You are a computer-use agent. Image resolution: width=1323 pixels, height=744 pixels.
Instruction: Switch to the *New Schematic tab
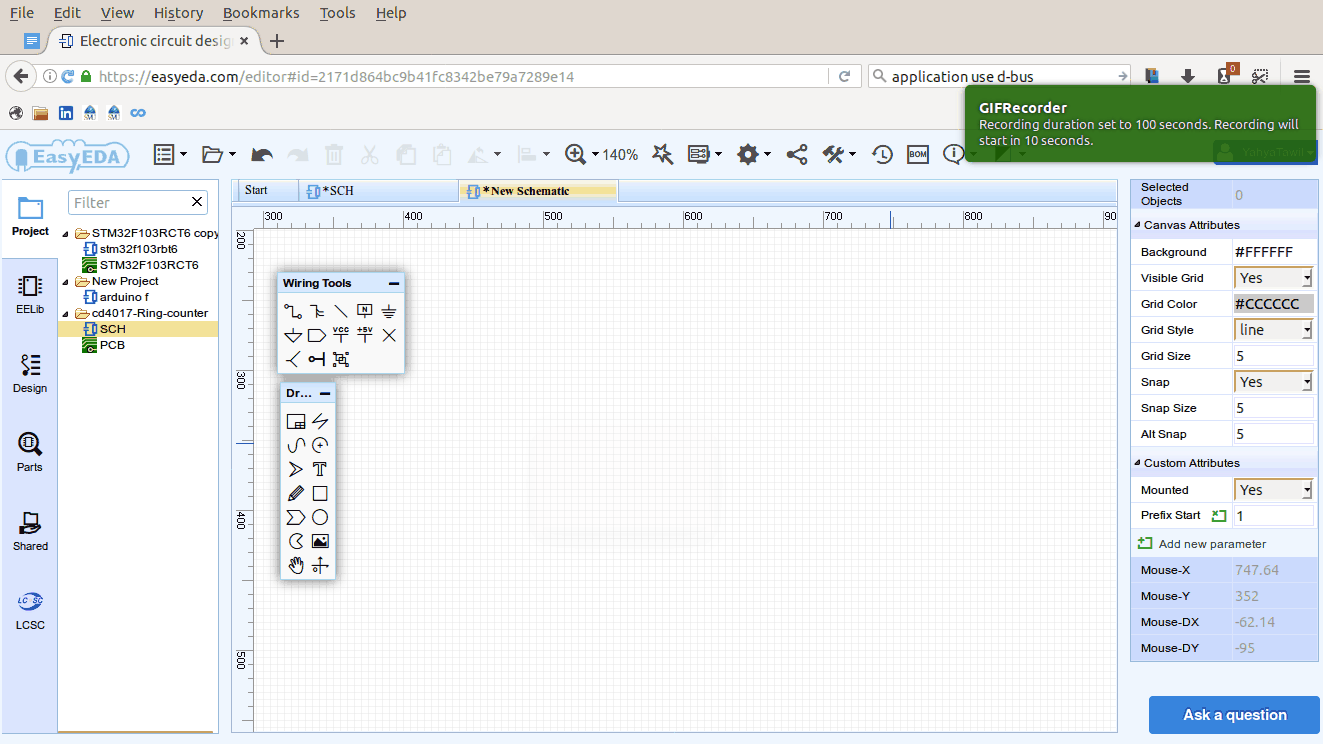click(538, 189)
